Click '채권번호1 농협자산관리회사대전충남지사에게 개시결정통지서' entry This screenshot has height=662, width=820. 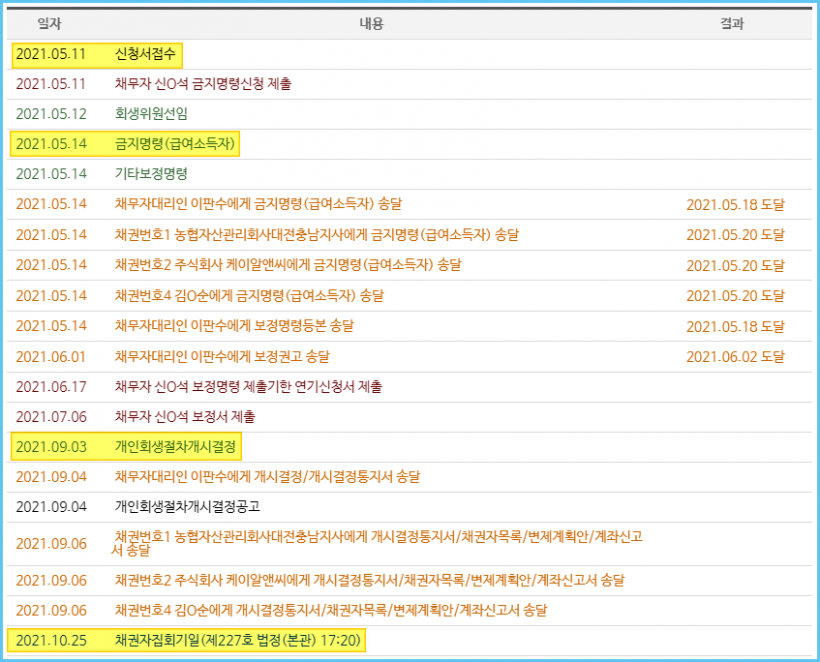(377, 543)
